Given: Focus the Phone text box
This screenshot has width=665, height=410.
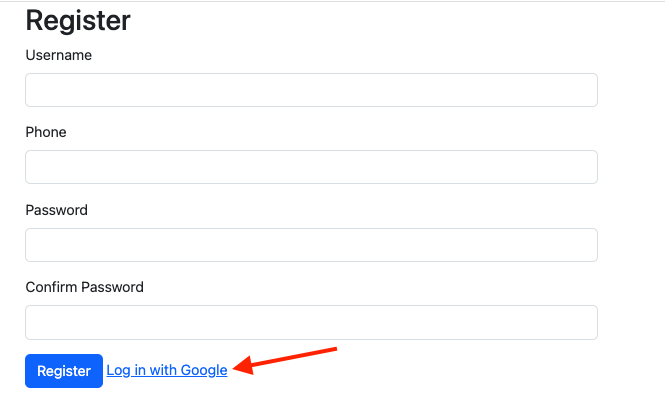Looking at the screenshot, I should tap(311, 167).
